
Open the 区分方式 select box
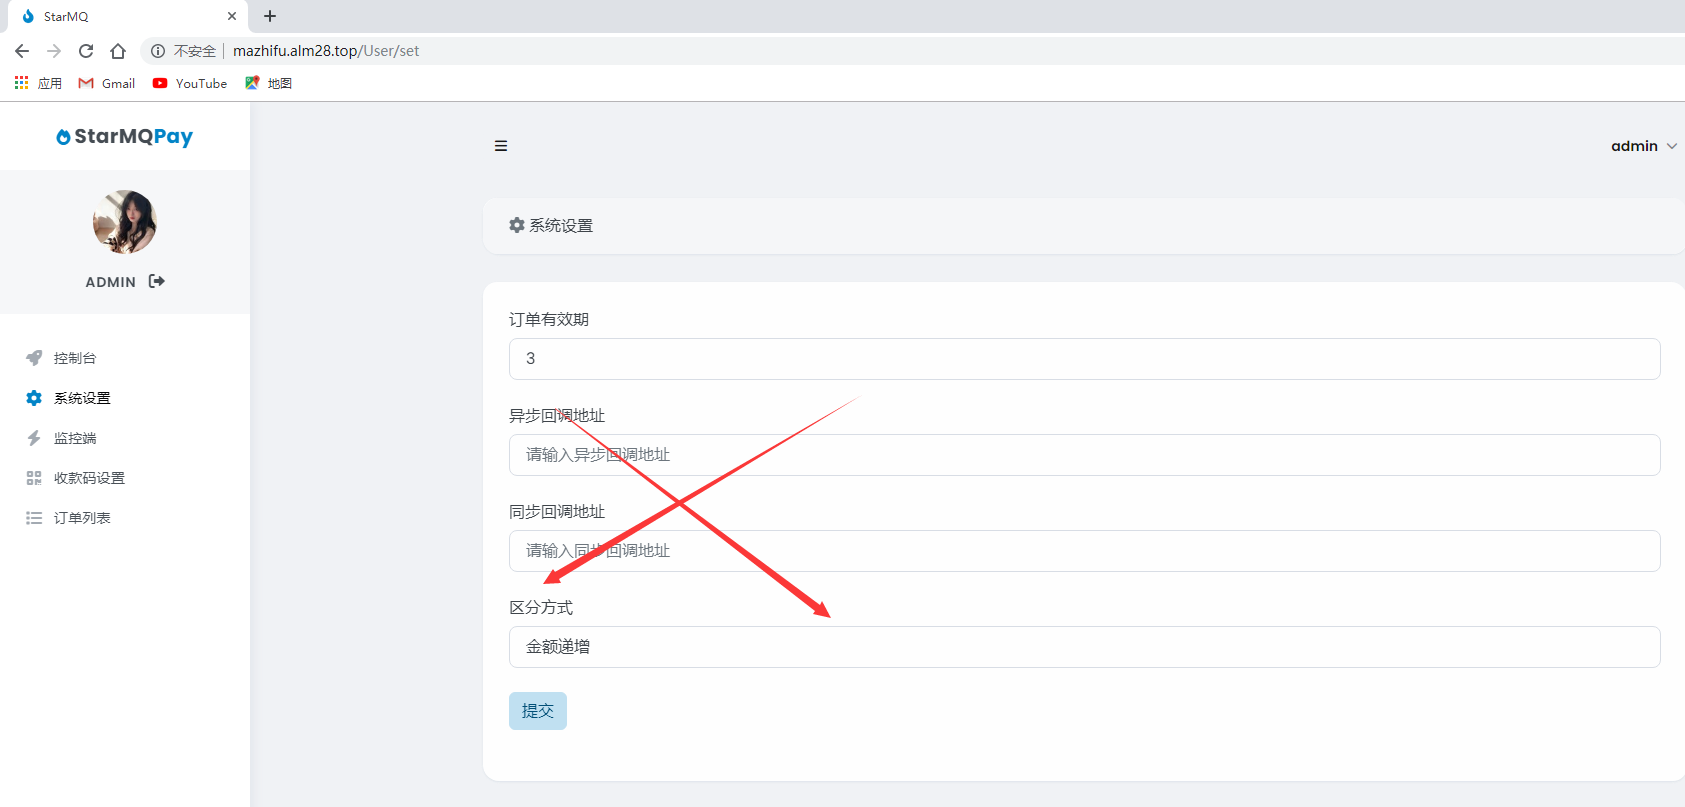(x=1084, y=647)
